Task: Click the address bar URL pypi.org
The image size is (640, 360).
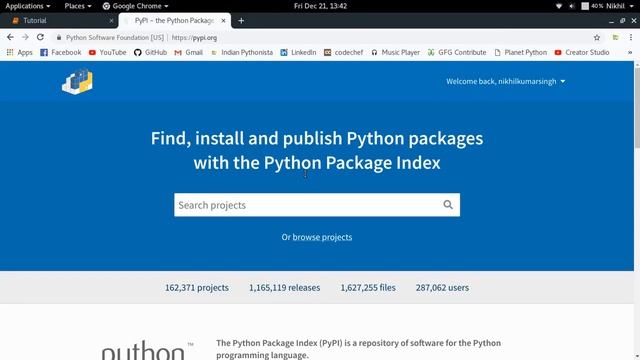Action: pyautogui.click(x=194, y=38)
